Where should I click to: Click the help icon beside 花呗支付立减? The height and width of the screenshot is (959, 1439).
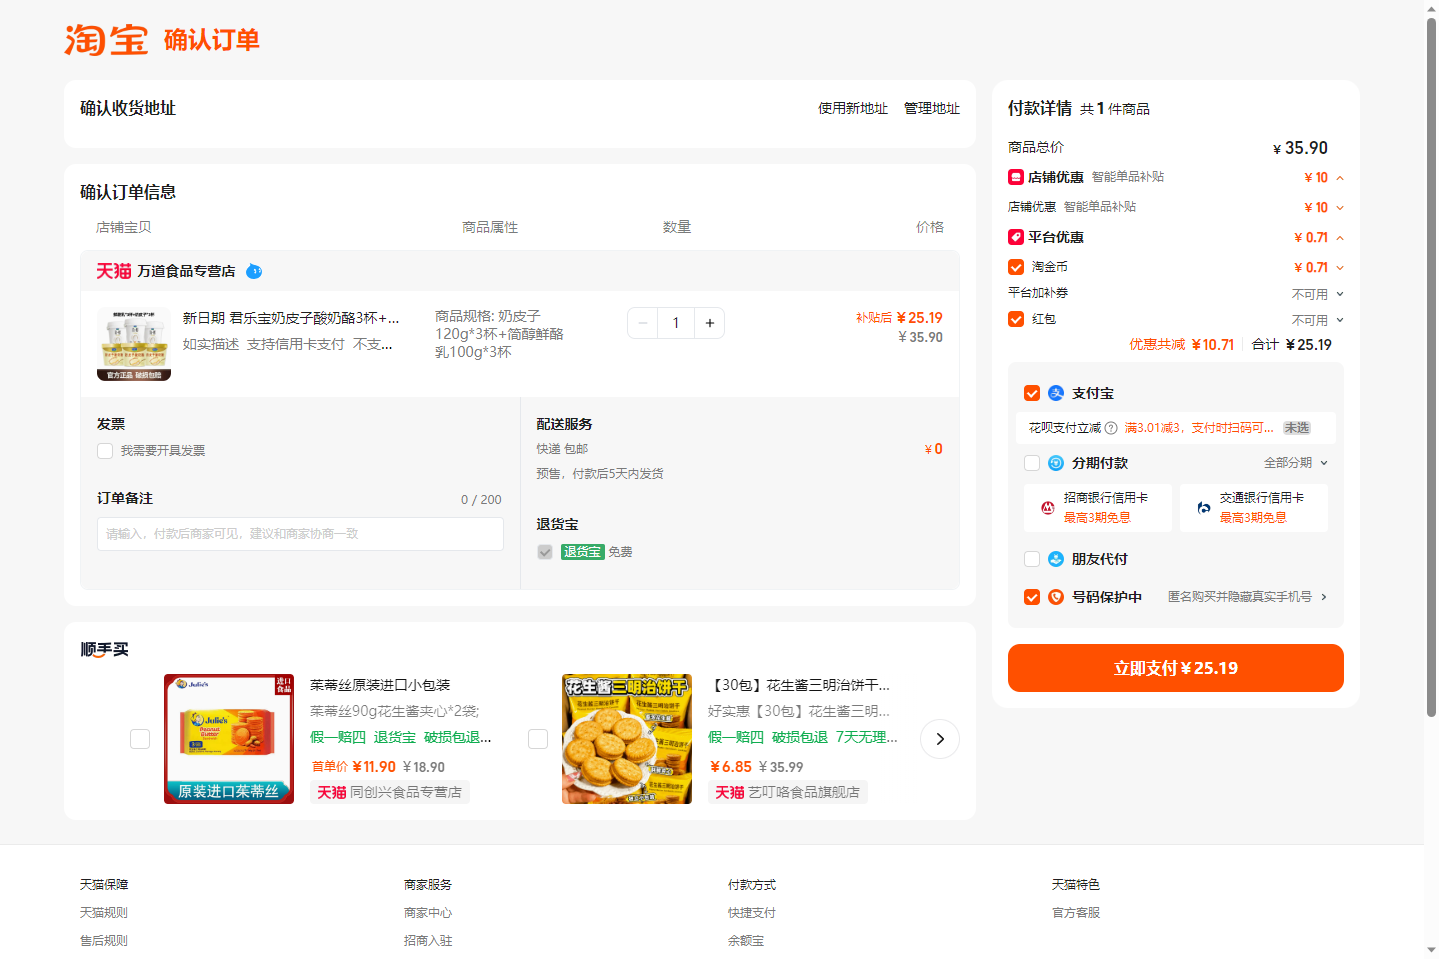tap(1111, 428)
